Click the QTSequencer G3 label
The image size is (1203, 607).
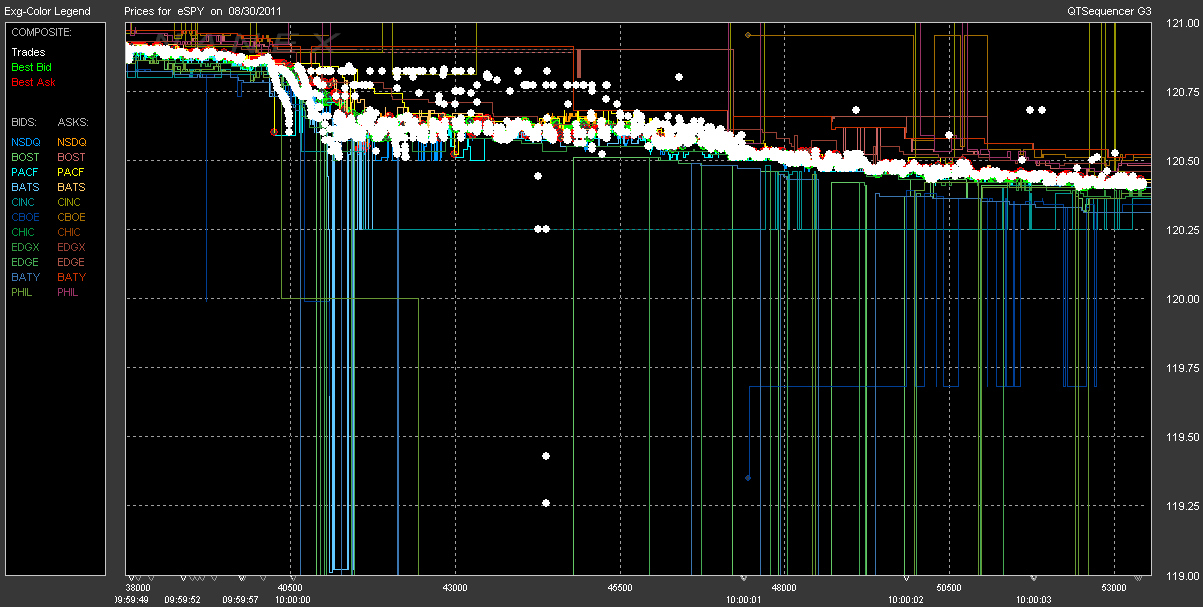(x=1111, y=11)
